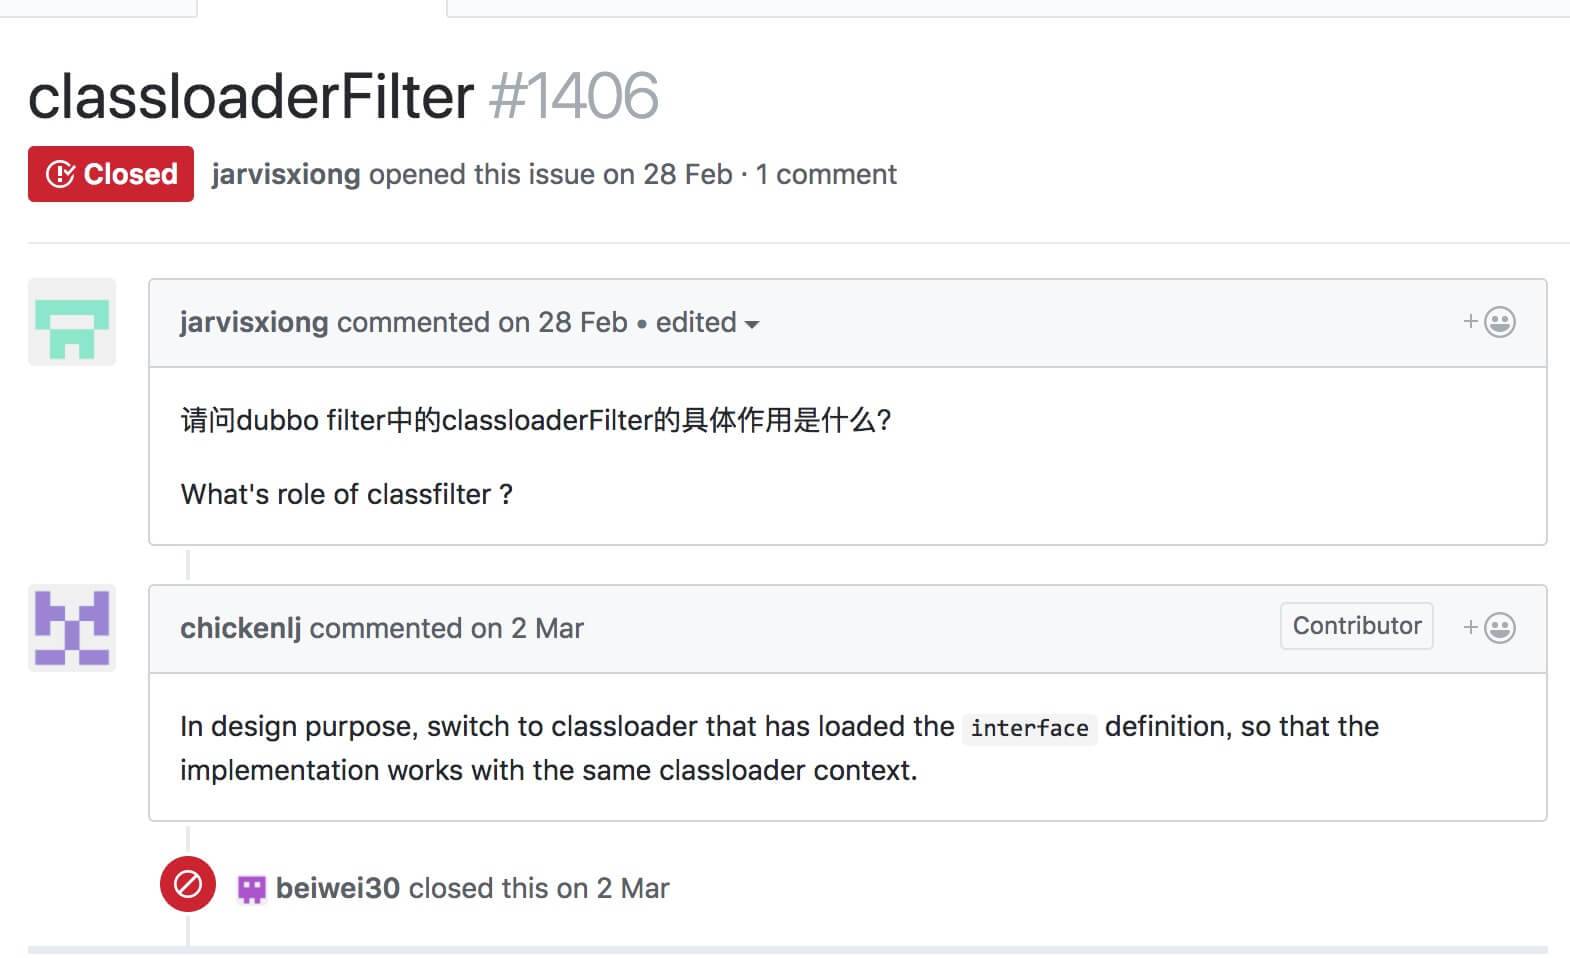Add reaction to jarvisxiong's comment
The image size is (1570, 958).
click(x=1489, y=322)
